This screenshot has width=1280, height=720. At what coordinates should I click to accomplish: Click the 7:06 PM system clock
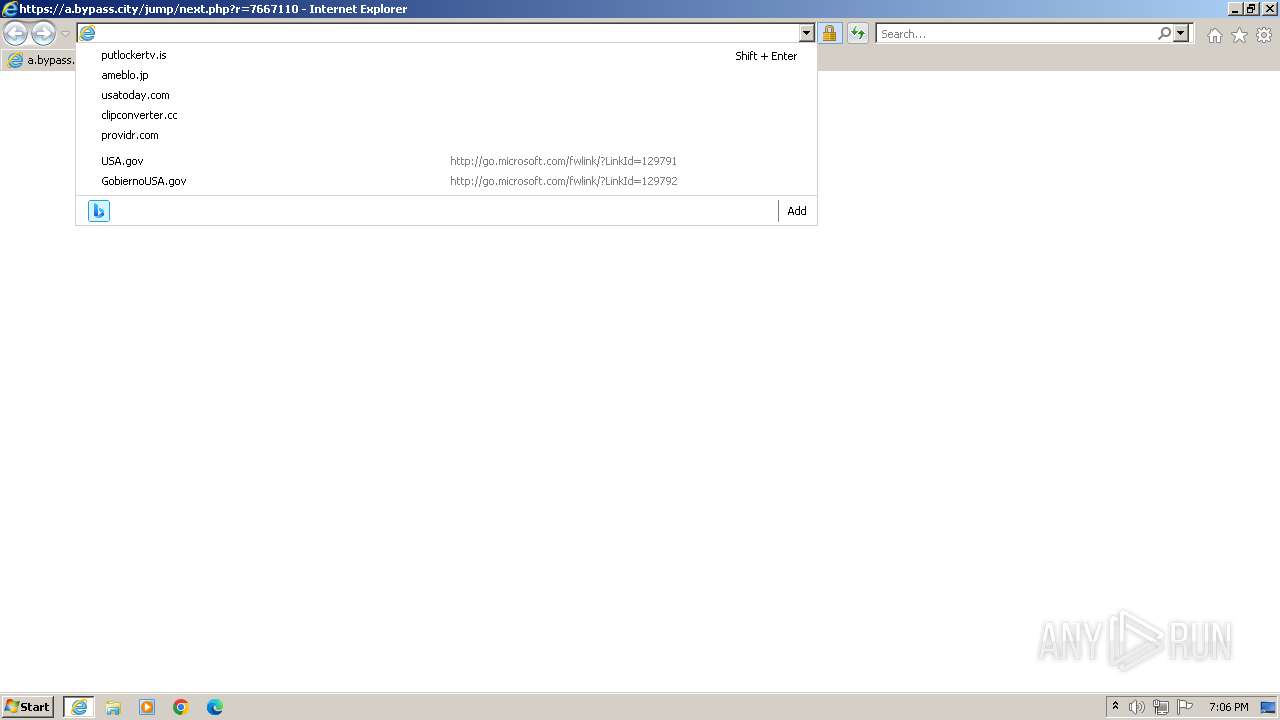coord(1228,707)
